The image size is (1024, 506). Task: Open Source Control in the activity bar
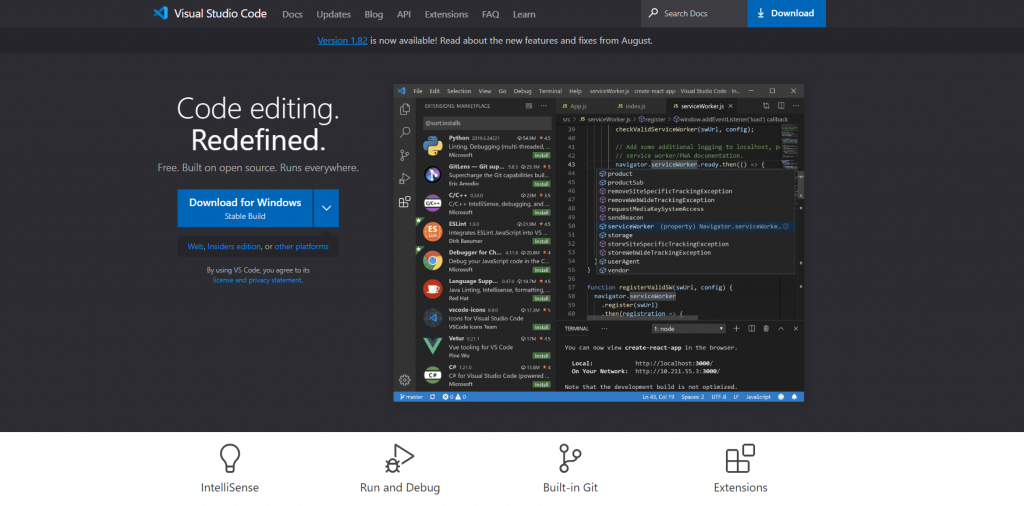pyautogui.click(x=405, y=155)
